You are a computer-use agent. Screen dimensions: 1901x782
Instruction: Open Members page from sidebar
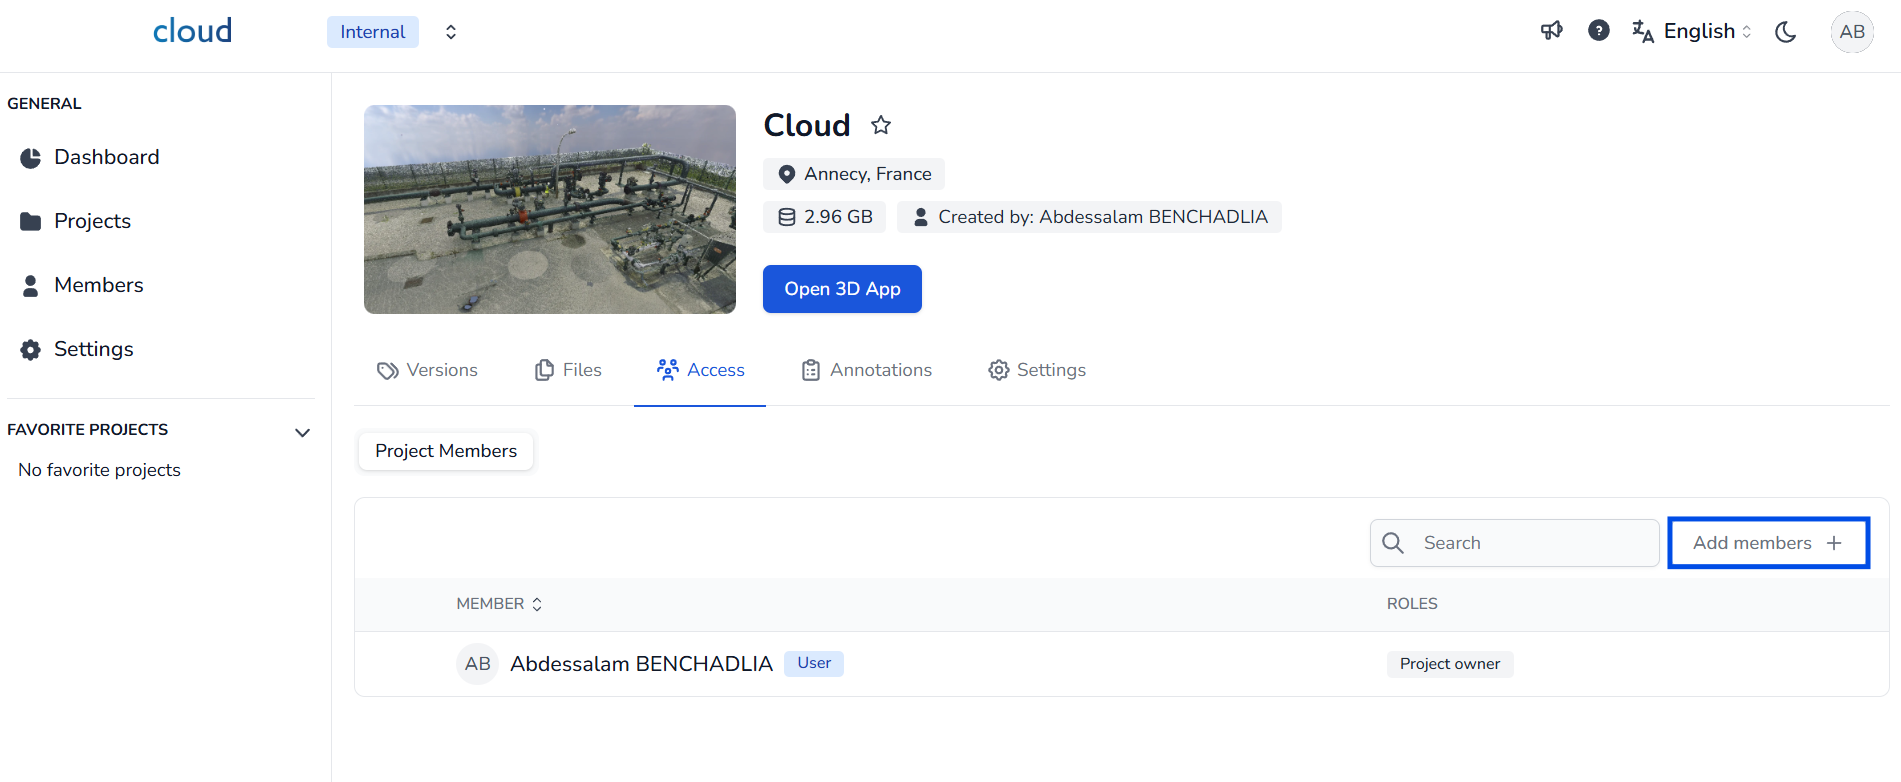click(98, 285)
